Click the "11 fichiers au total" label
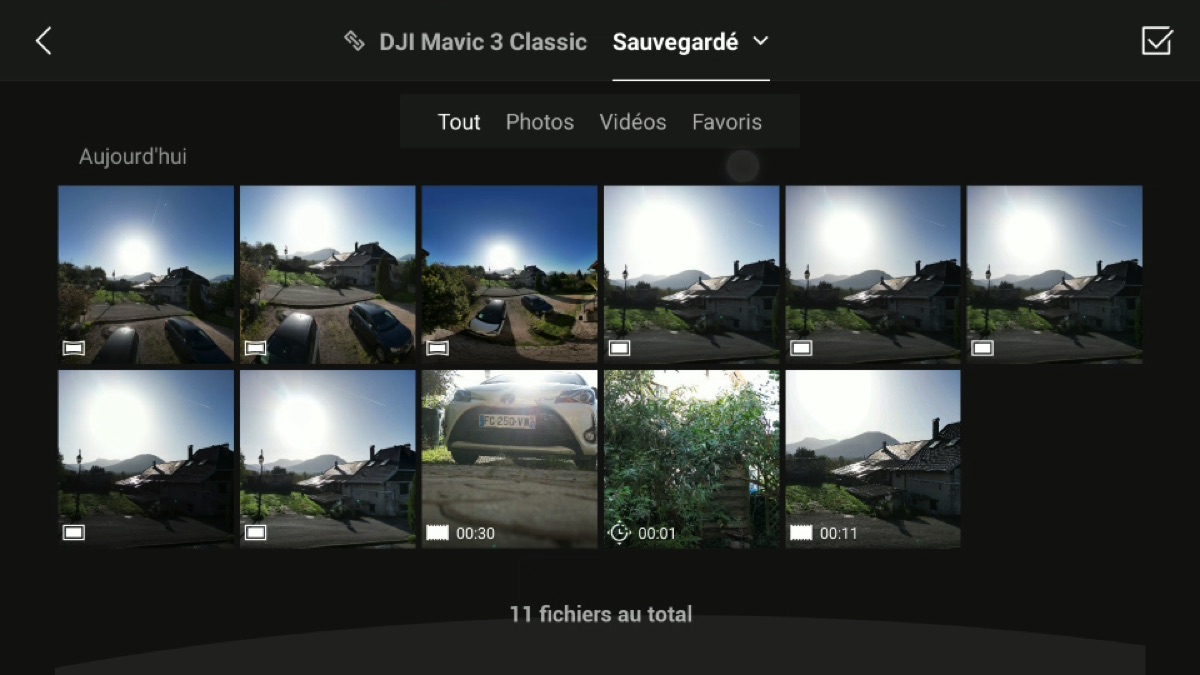1200x675 pixels. [x=601, y=614]
